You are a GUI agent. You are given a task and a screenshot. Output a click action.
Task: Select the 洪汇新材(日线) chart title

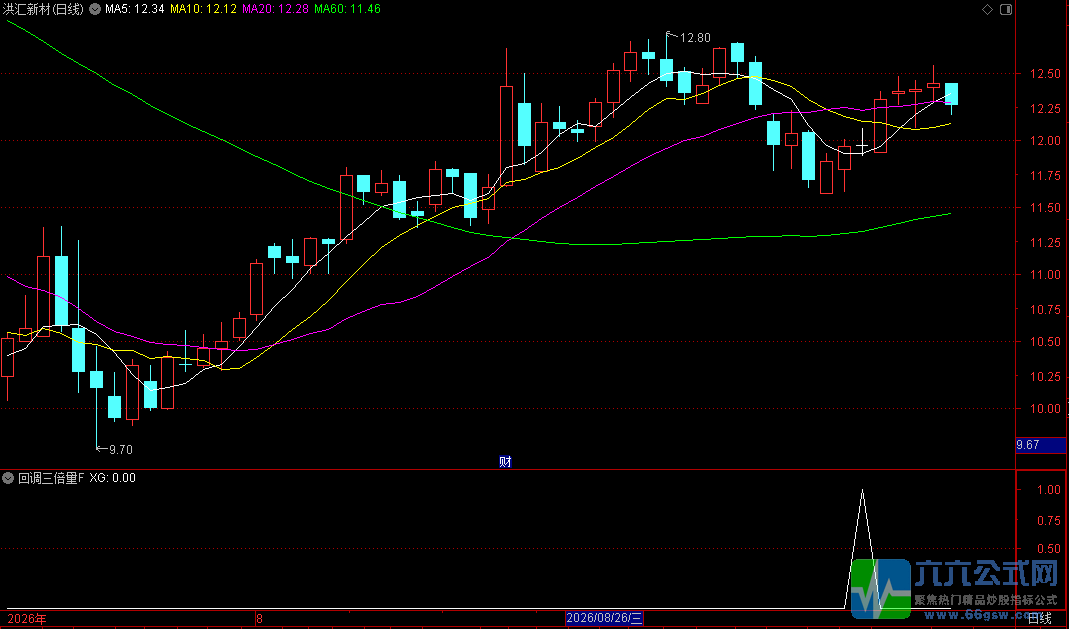[44, 10]
